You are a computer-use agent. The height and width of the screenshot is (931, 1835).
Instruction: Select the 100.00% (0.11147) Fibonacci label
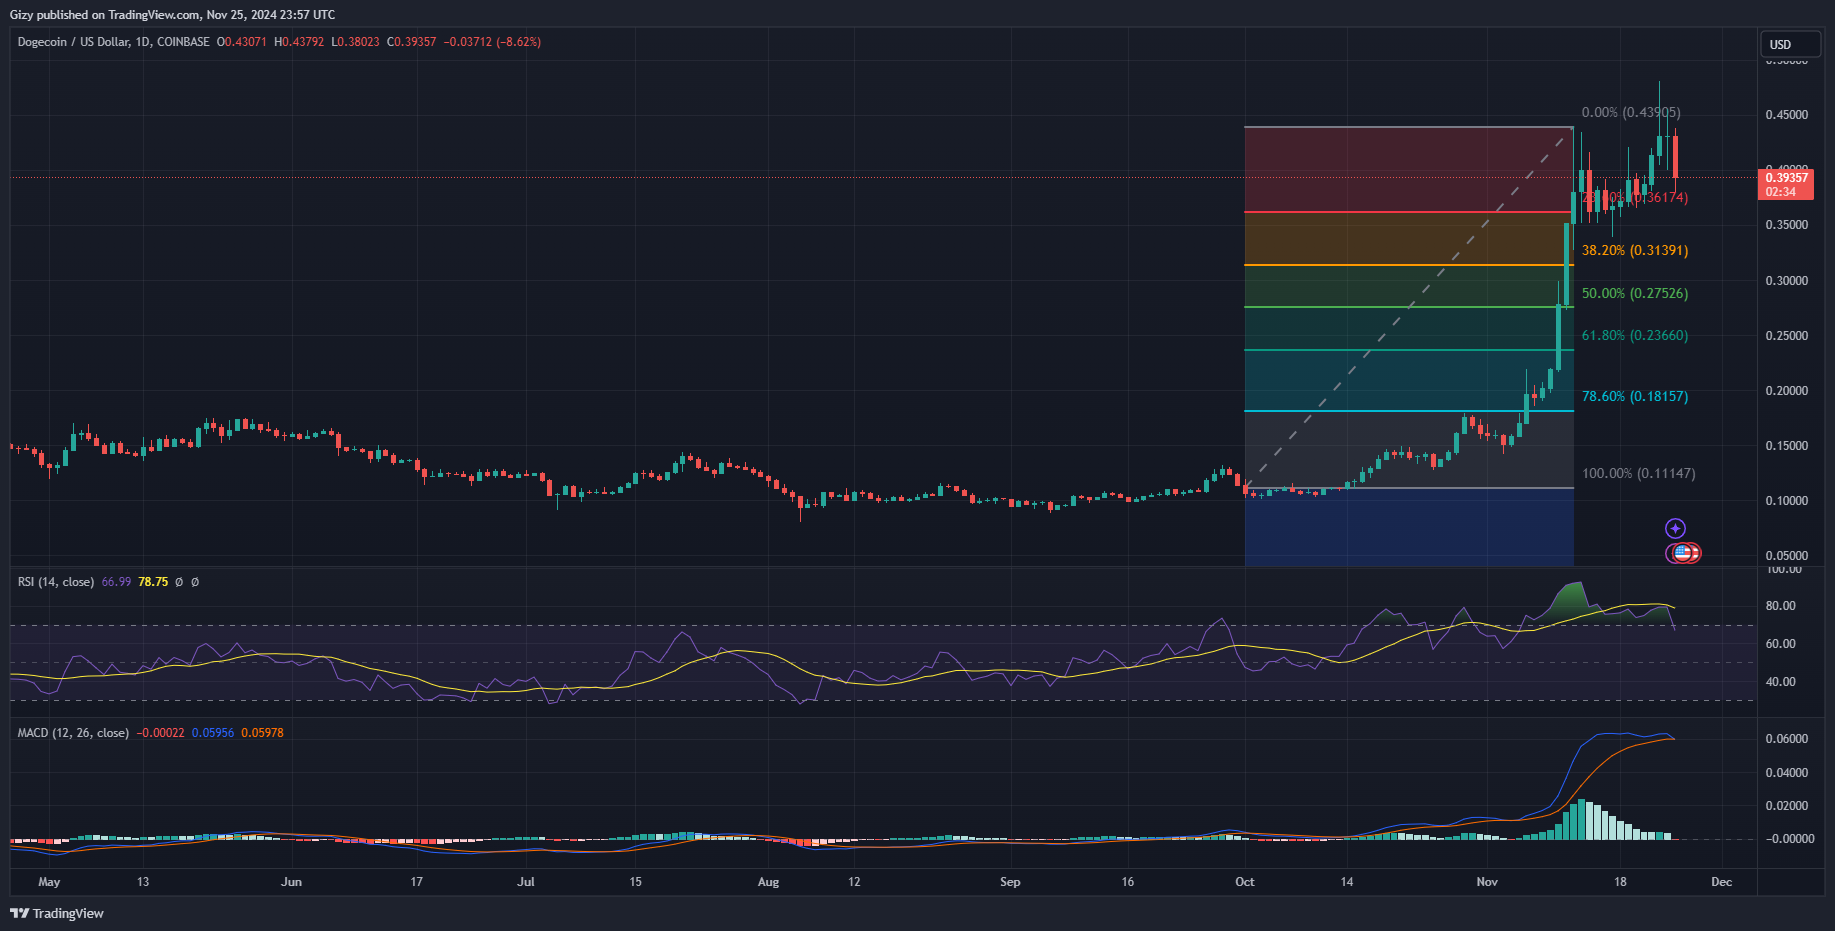pos(1639,474)
